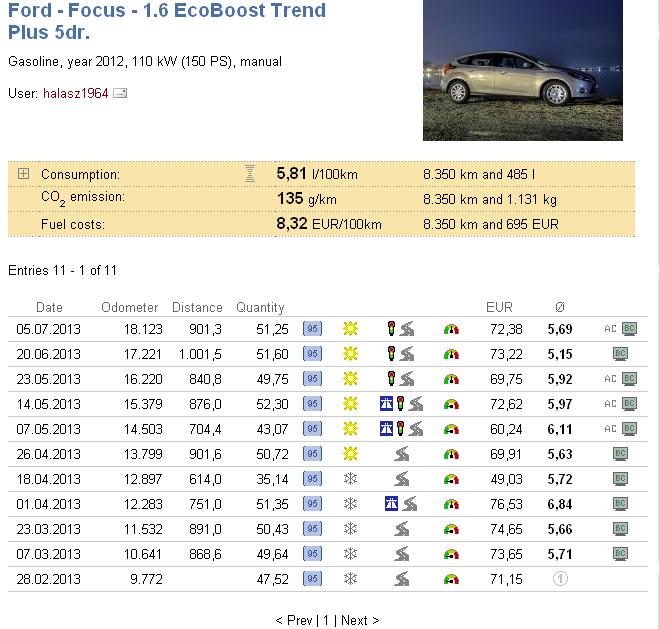This screenshot has width=659, height=629.
Task: Click the country road icon for 23.03.2013
Action: pos(402,528)
